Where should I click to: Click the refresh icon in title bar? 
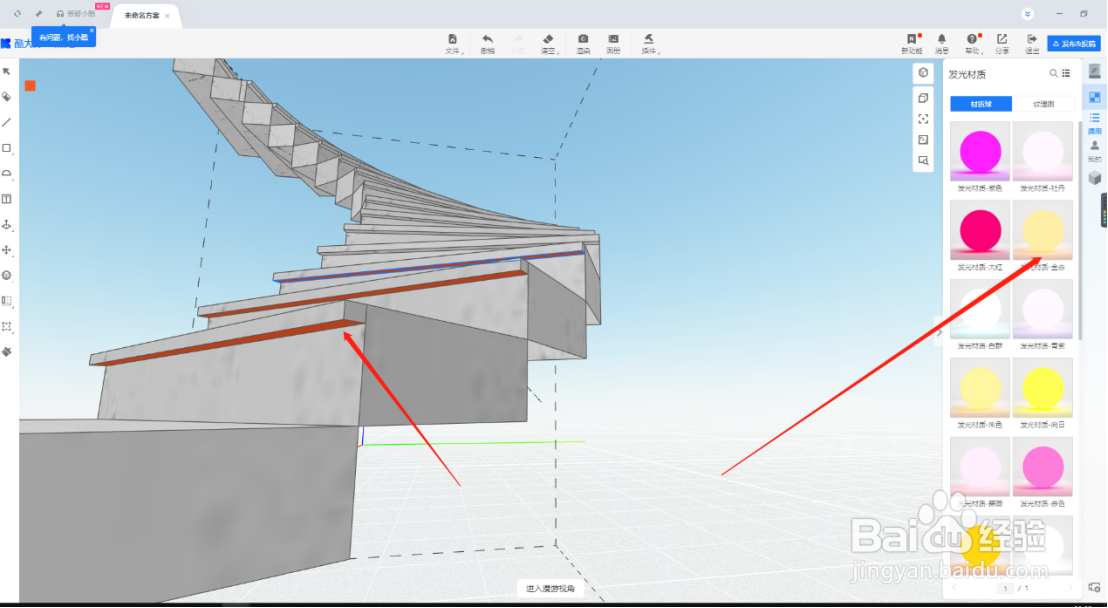pyautogui.click(x=18, y=13)
